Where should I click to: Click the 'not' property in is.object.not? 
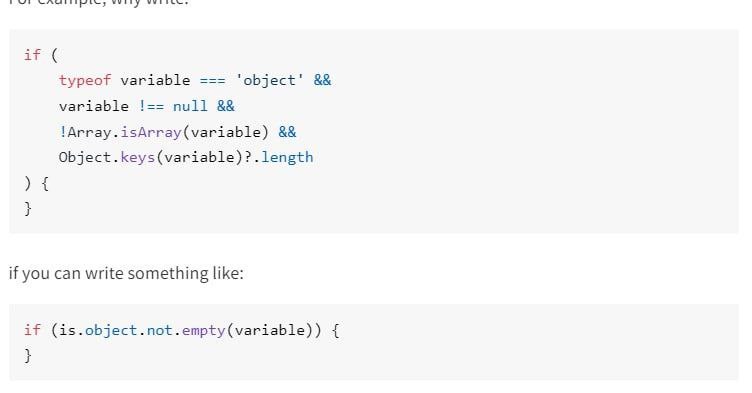pyautogui.click(x=160, y=330)
